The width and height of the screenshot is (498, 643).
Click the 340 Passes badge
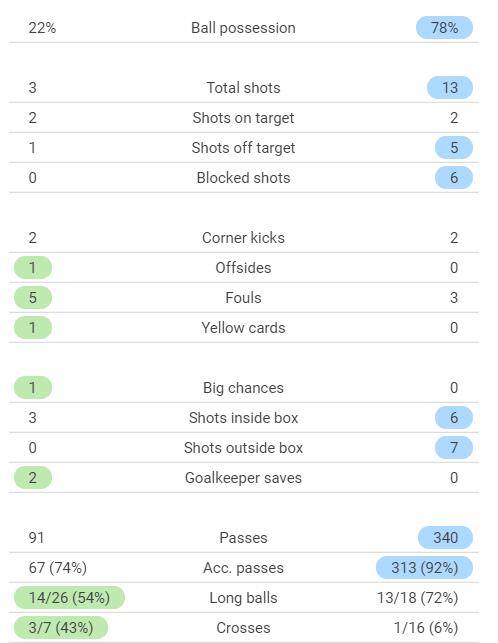(445, 538)
